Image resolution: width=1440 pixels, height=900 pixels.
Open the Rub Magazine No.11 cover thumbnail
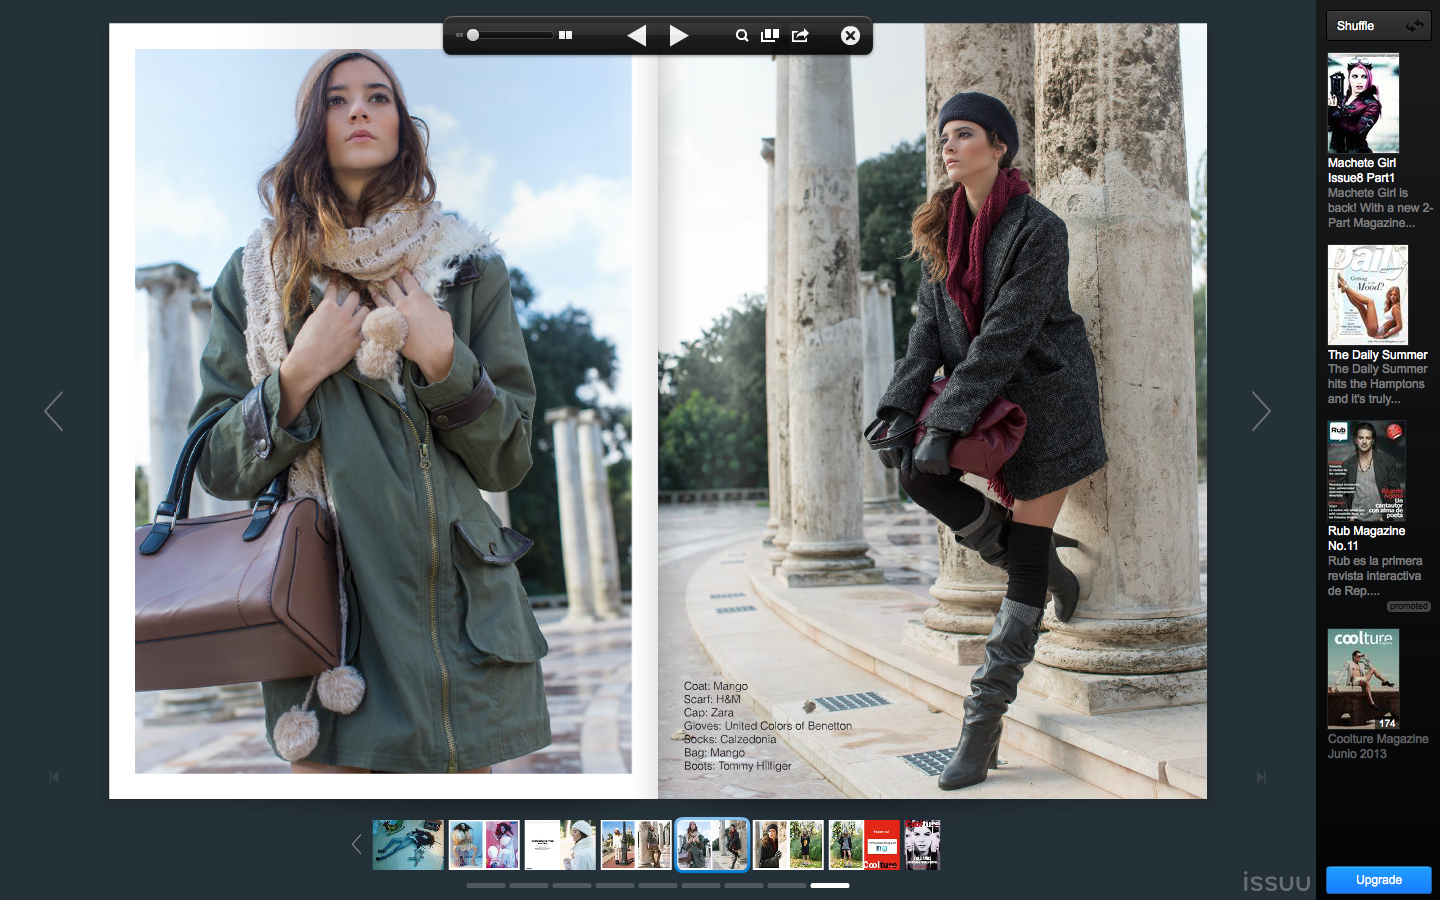(1366, 471)
